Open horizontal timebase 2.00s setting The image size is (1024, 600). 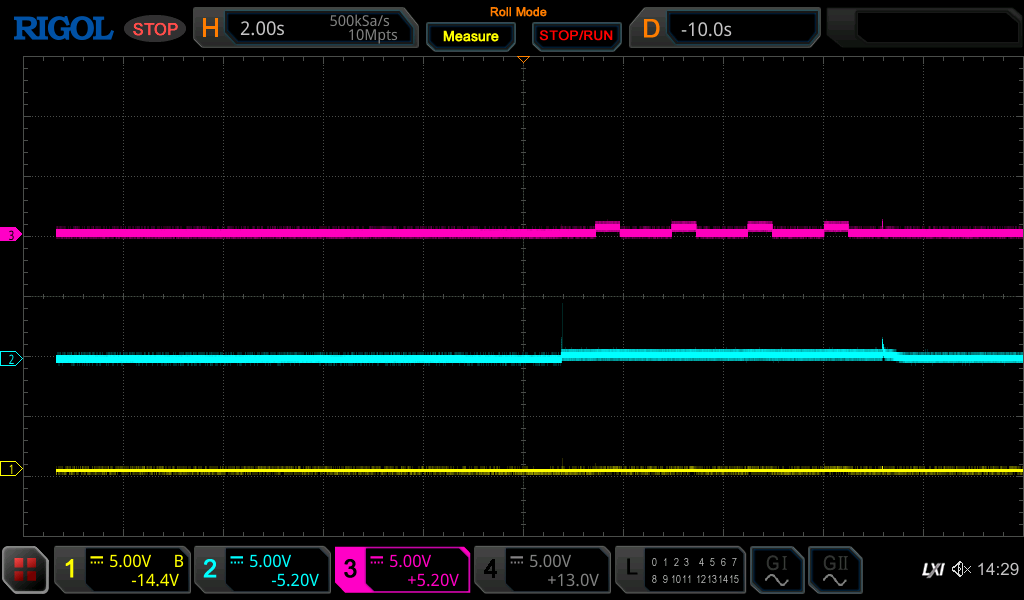263,29
